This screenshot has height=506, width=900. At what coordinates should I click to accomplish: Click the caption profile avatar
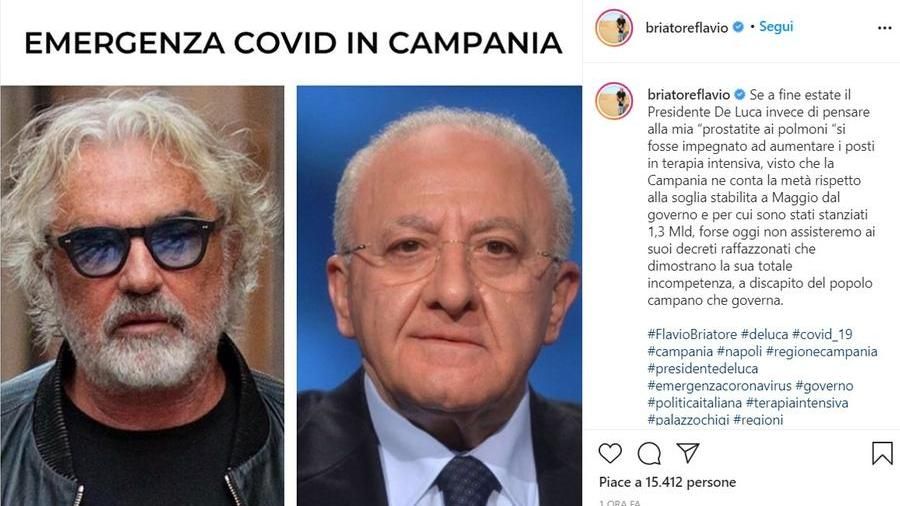[x=614, y=100]
